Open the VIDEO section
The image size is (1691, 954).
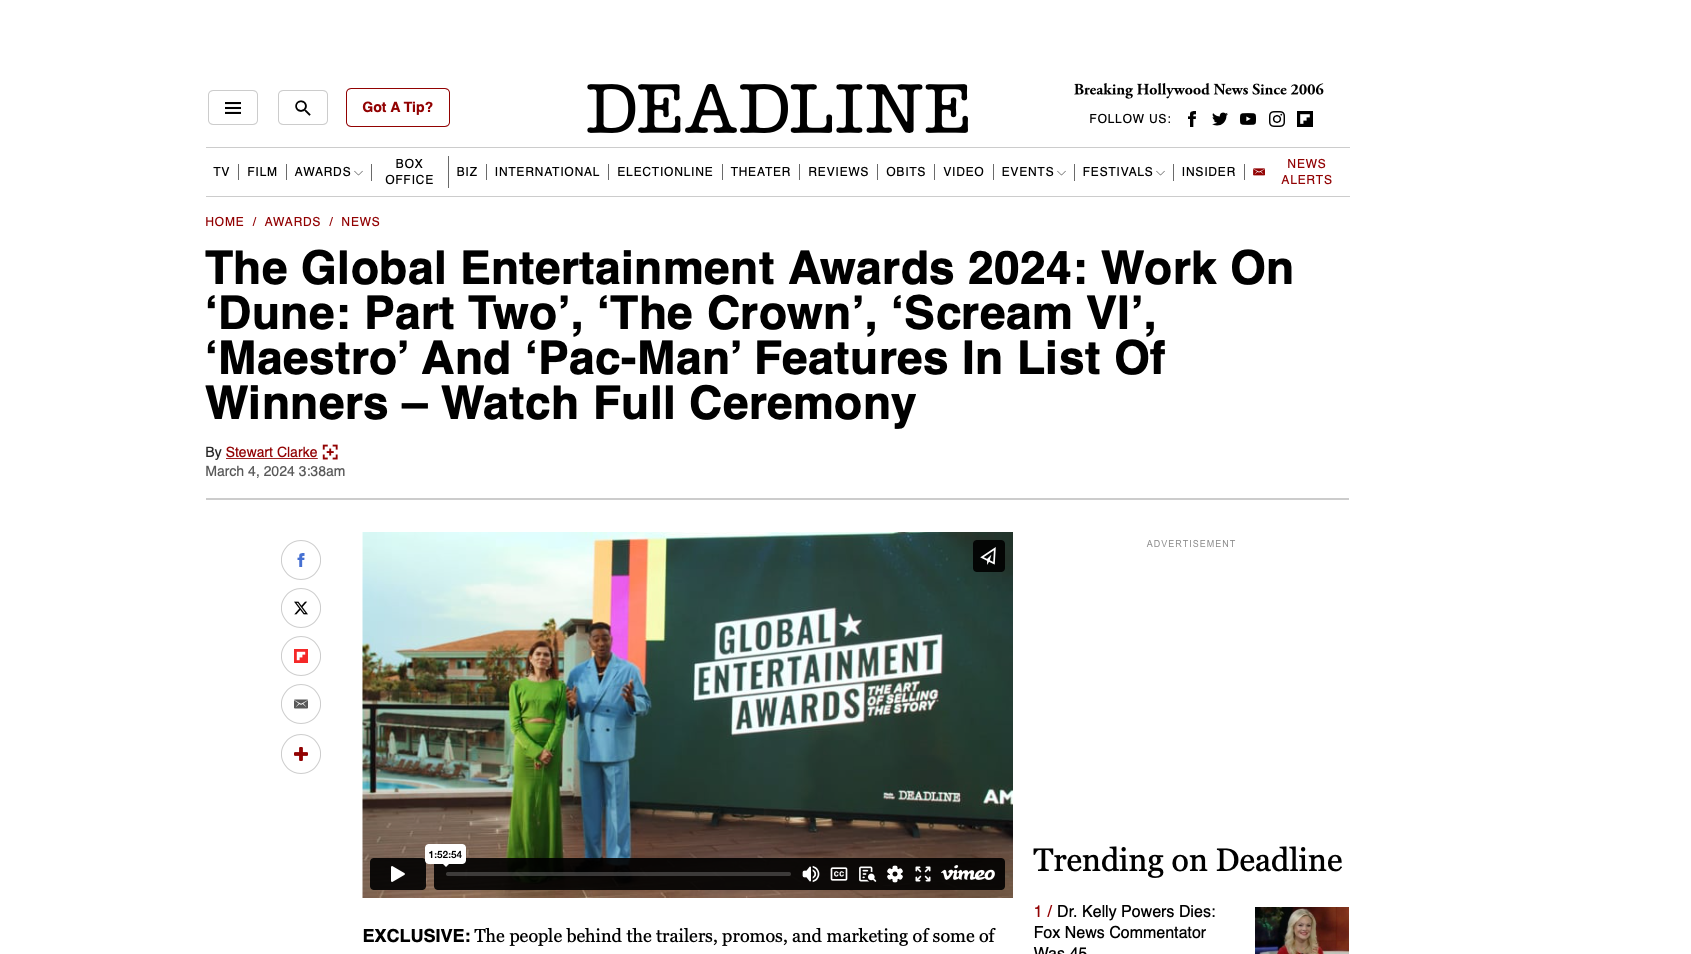(963, 172)
